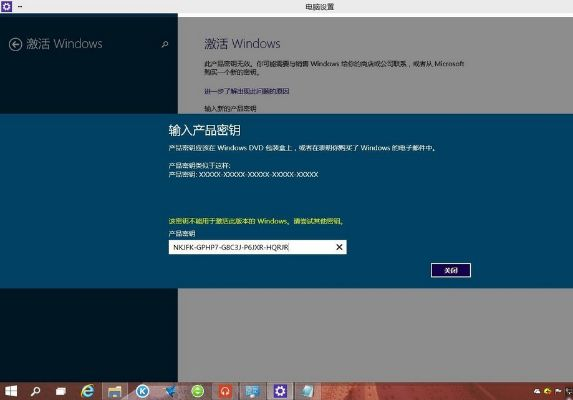573x400 pixels.
Task: Click the PC settings gear icon in the title bar
Action: pyautogui.click(x=6, y=6)
